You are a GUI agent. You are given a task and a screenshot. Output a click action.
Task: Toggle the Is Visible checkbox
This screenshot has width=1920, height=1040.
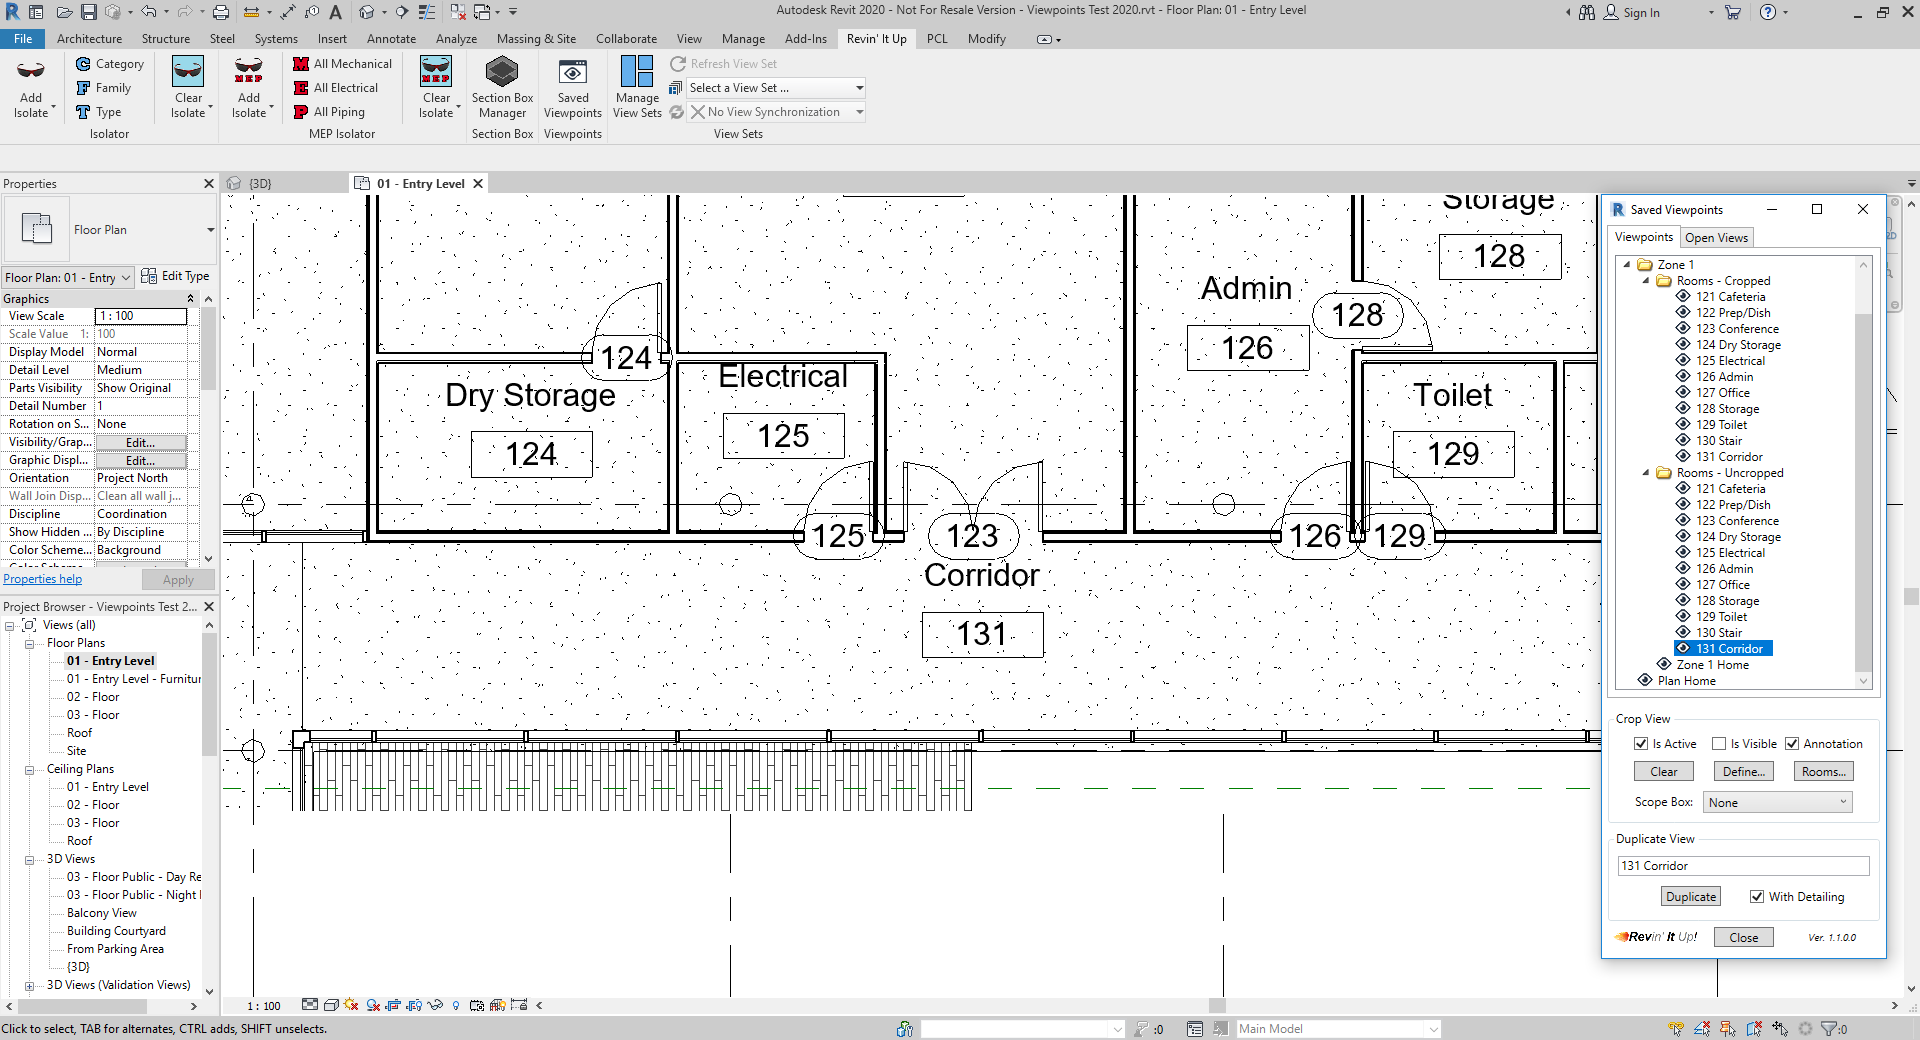tap(1719, 744)
